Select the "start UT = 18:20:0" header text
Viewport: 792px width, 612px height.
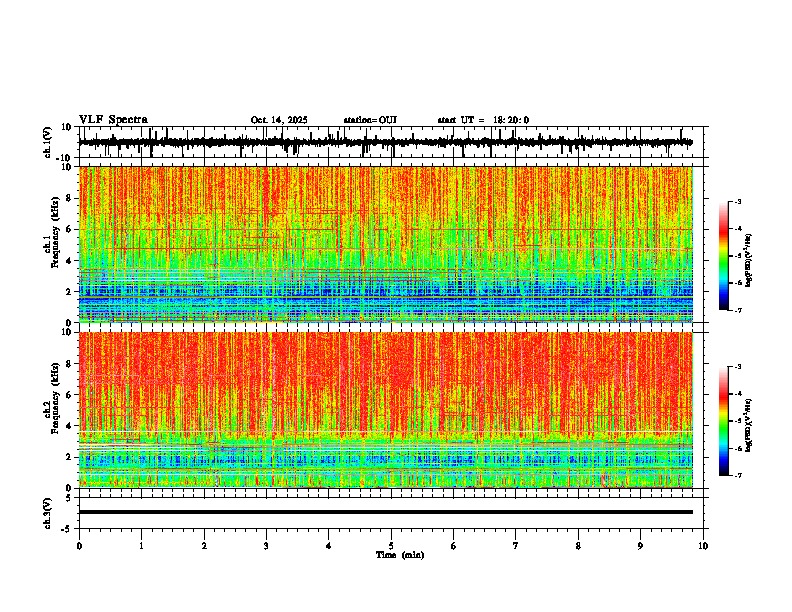(483, 120)
